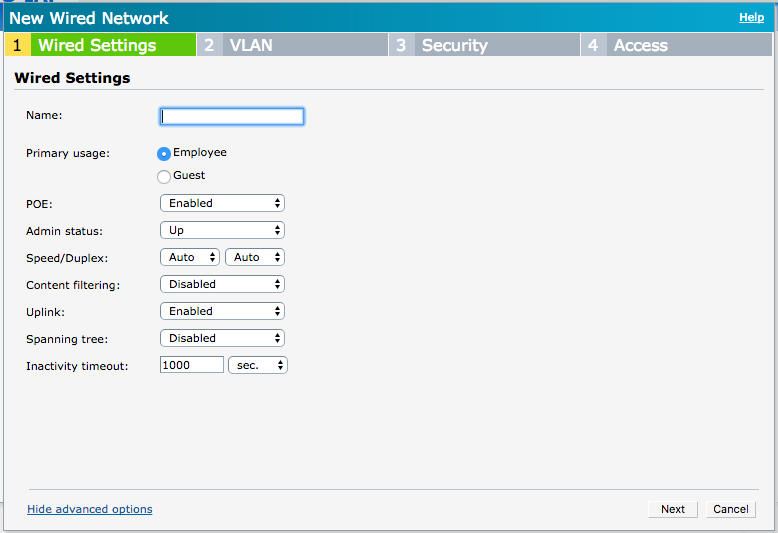
Task: Open the Spanning tree dropdown
Action: click(222, 338)
